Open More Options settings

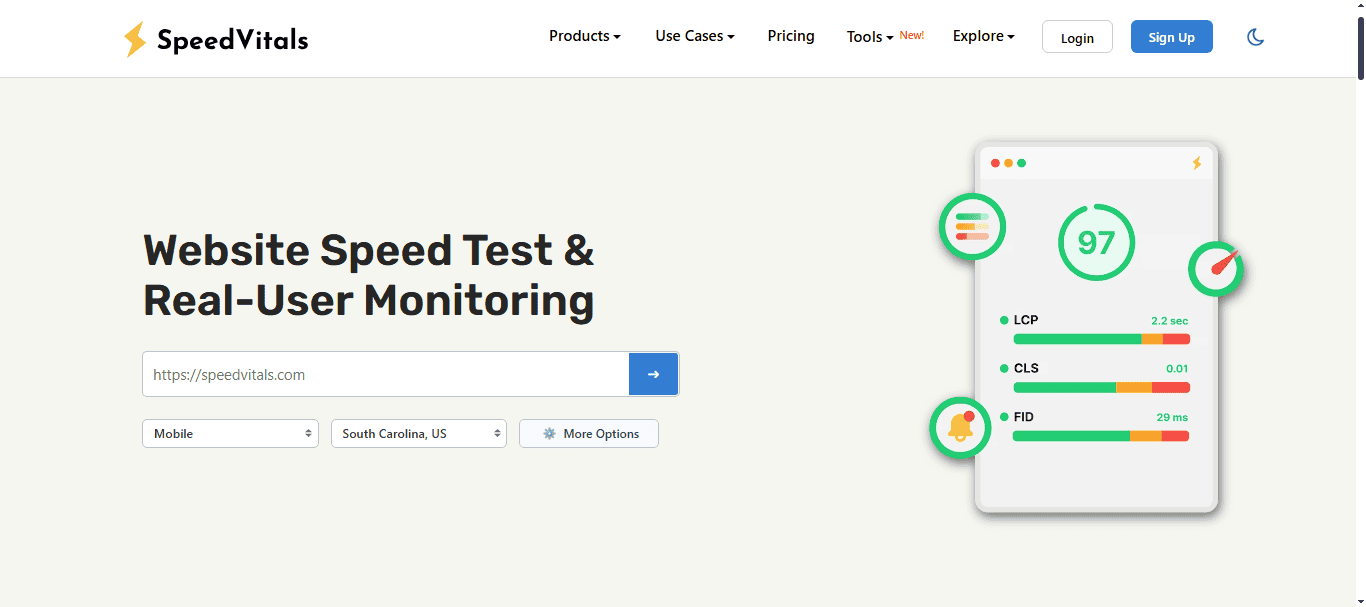click(589, 434)
